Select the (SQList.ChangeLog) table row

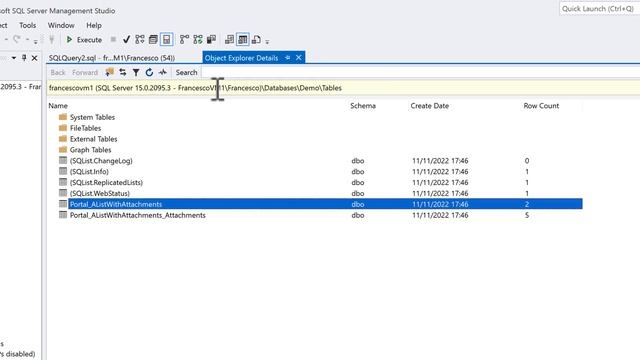coord(320,161)
